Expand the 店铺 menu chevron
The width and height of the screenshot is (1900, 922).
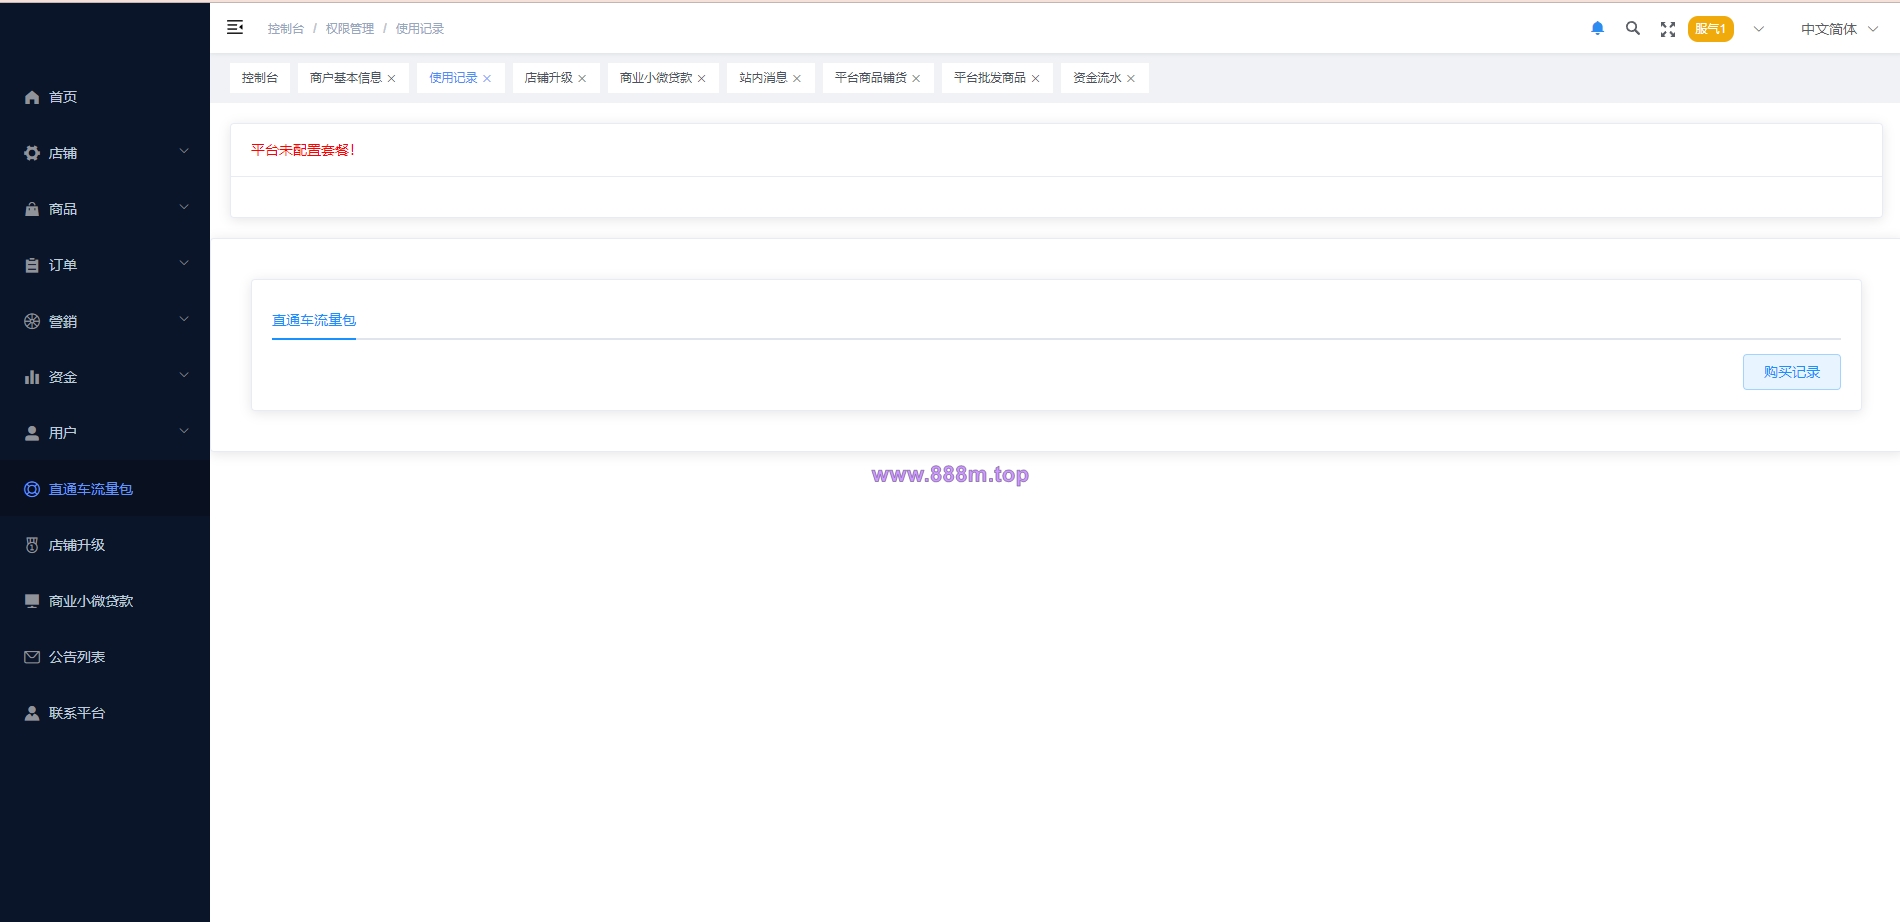(x=184, y=151)
